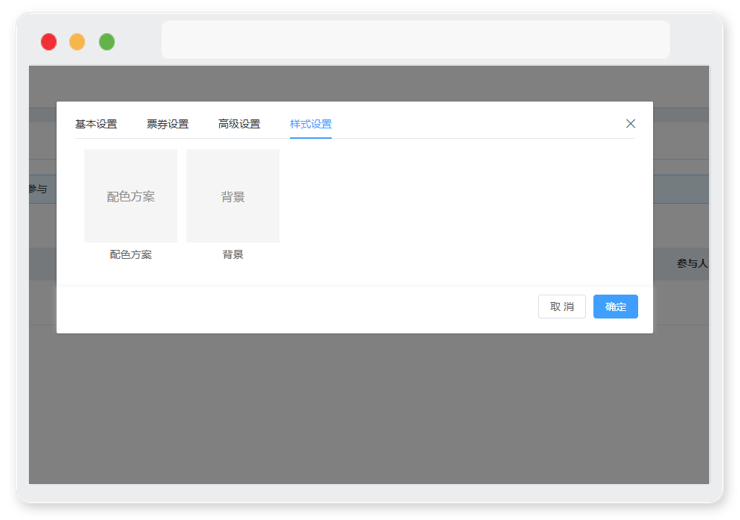Open the 配色方案 thumbnail card
740x520 pixels.
click(131, 196)
